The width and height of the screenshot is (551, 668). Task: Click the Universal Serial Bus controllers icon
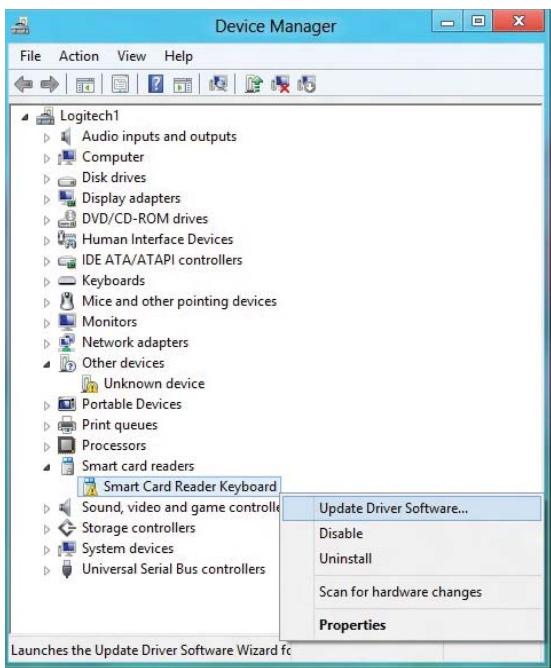66,569
